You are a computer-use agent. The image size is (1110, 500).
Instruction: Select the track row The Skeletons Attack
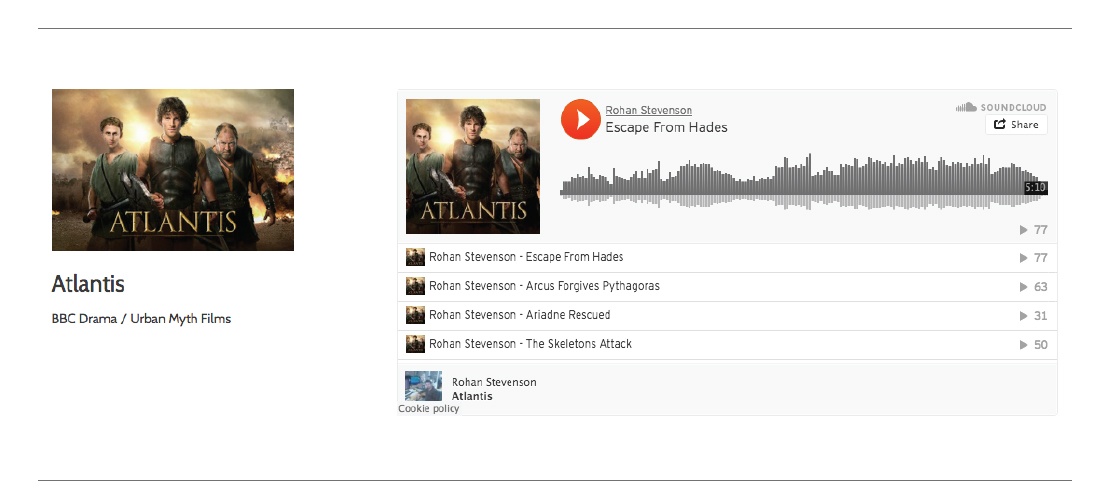[x=727, y=345]
